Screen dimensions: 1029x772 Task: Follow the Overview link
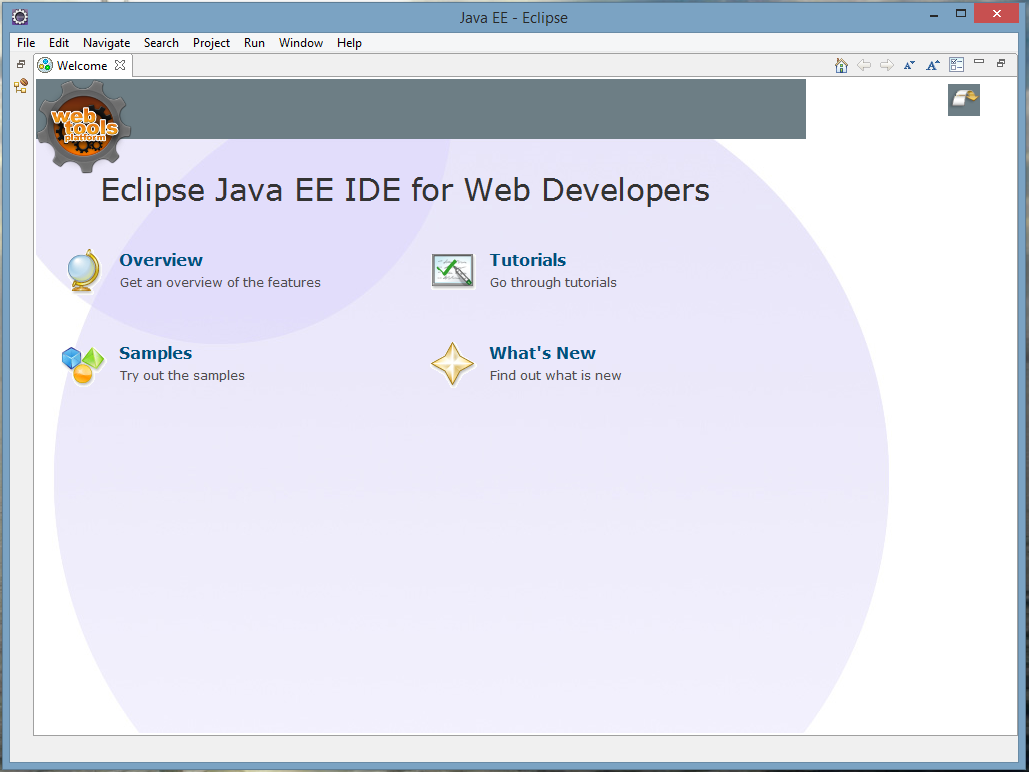click(x=161, y=260)
